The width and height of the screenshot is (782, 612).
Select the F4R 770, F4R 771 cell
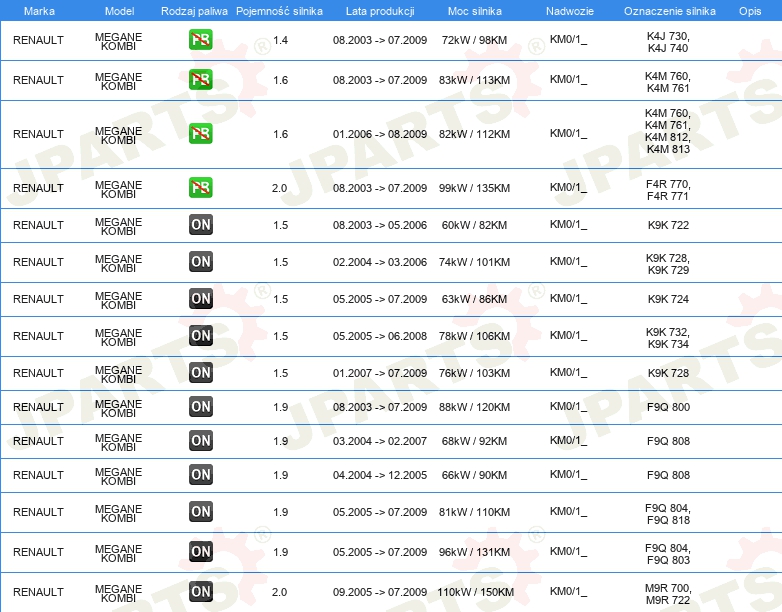pos(668,190)
